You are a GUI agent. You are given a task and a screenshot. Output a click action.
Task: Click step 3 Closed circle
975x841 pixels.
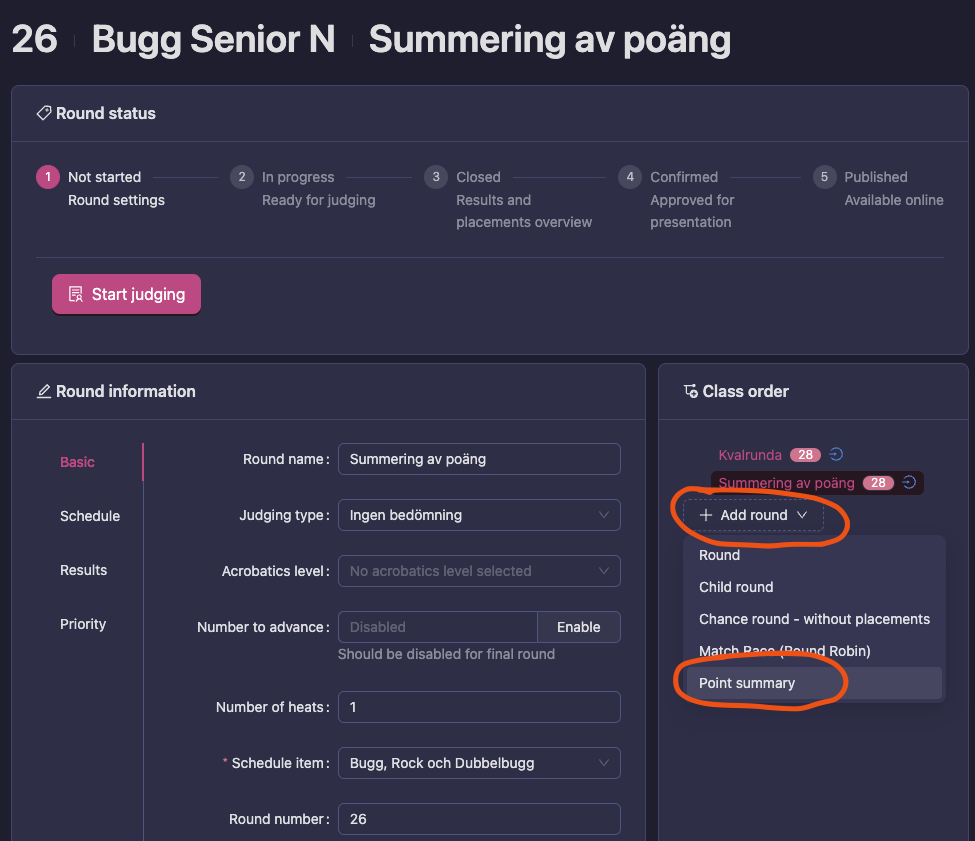coord(435,177)
